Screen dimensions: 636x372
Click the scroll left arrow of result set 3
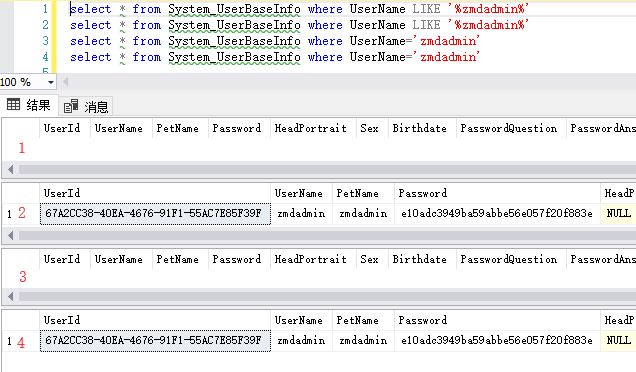tap(11, 297)
